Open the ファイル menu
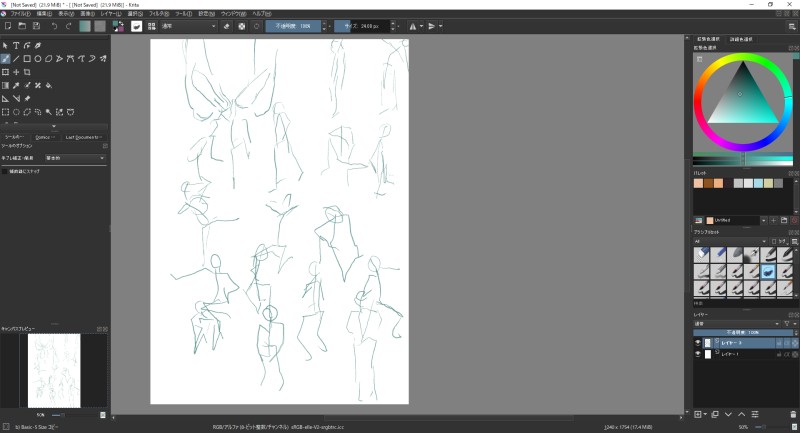 point(20,15)
